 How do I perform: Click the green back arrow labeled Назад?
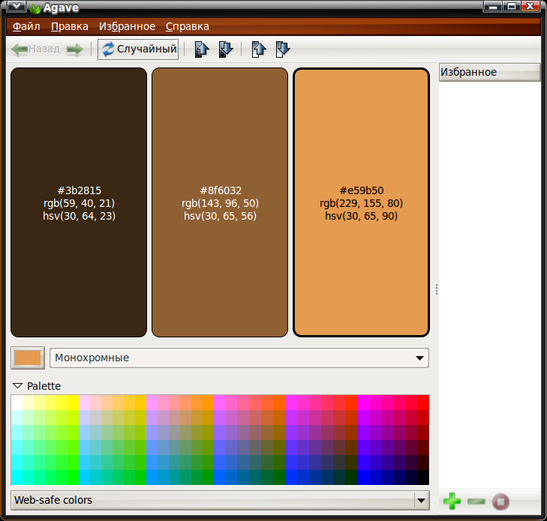[x=36, y=49]
